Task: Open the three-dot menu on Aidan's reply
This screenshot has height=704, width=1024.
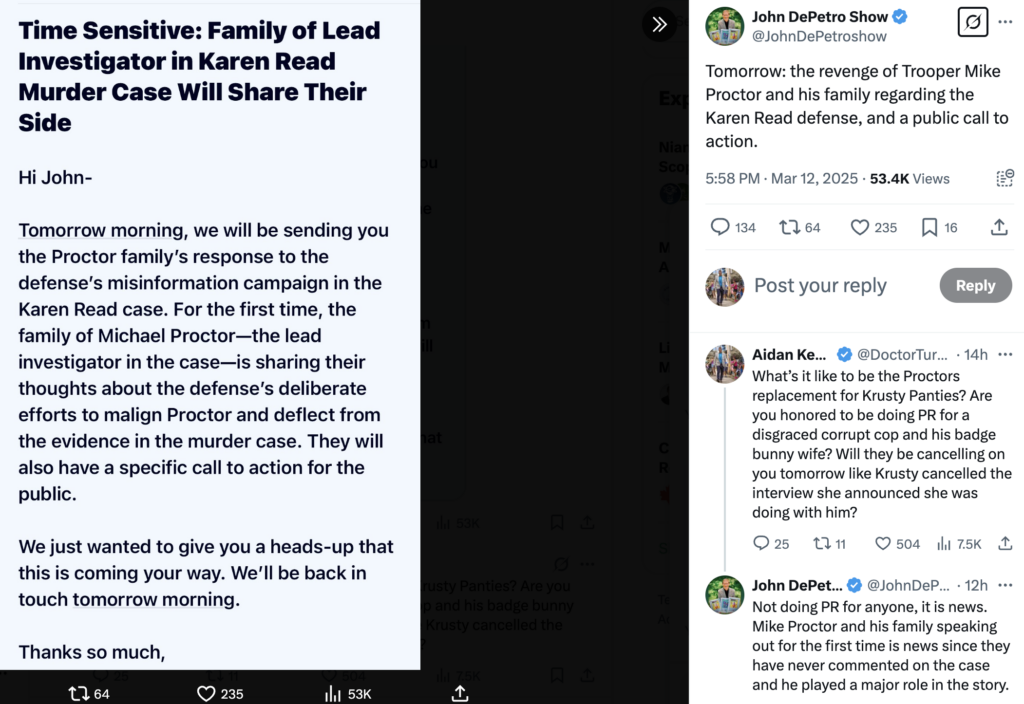Action: pyautogui.click(x=1005, y=354)
